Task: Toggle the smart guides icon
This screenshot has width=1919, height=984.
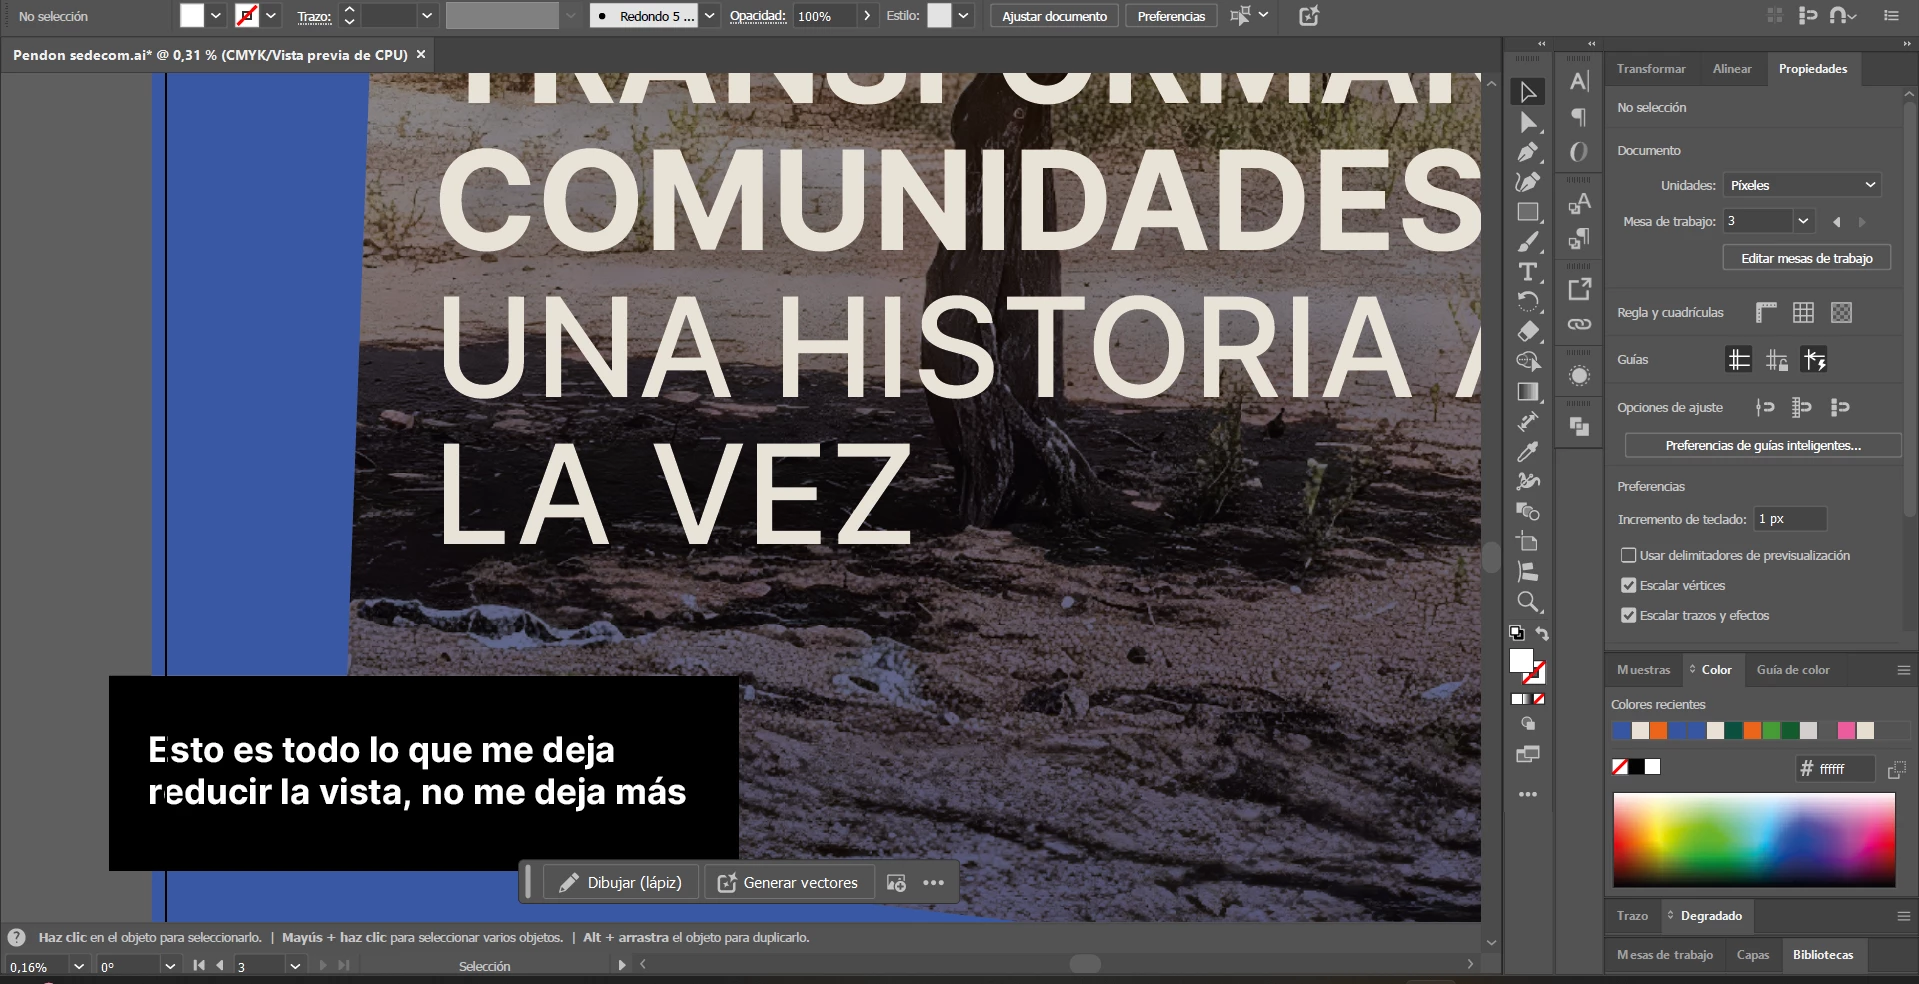Action: tap(1814, 360)
